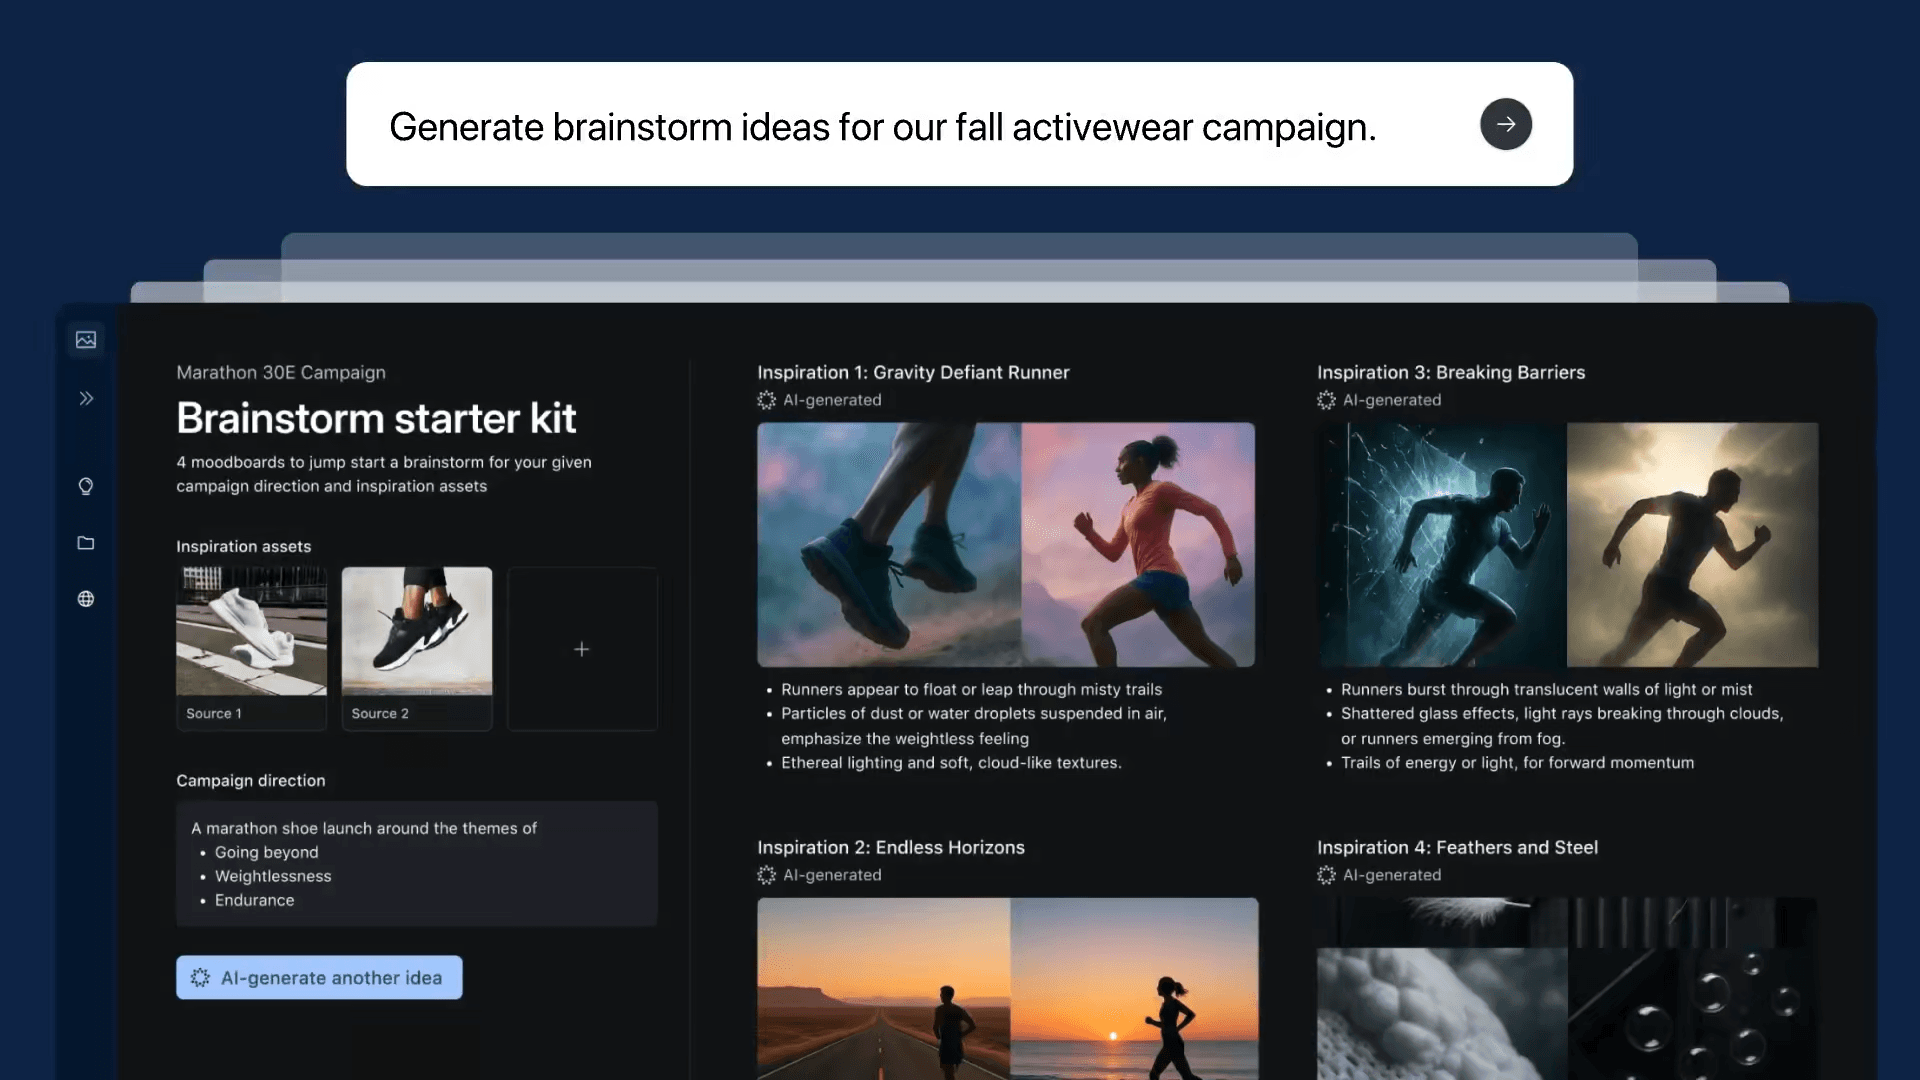Open the desert road sunset image

tap(883, 988)
